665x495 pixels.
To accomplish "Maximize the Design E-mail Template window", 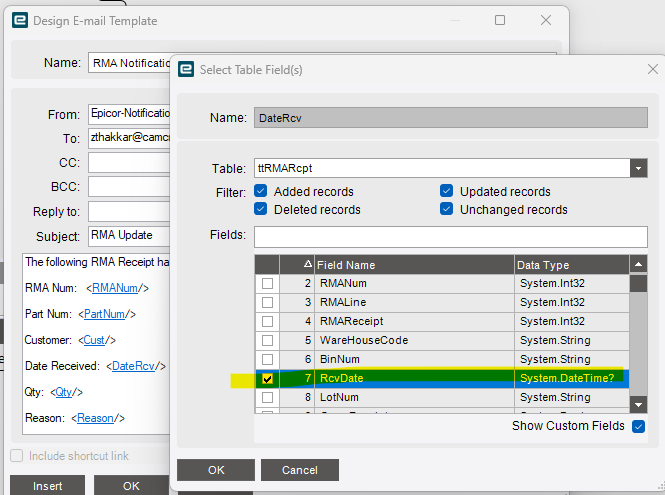I will coord(500,20).
